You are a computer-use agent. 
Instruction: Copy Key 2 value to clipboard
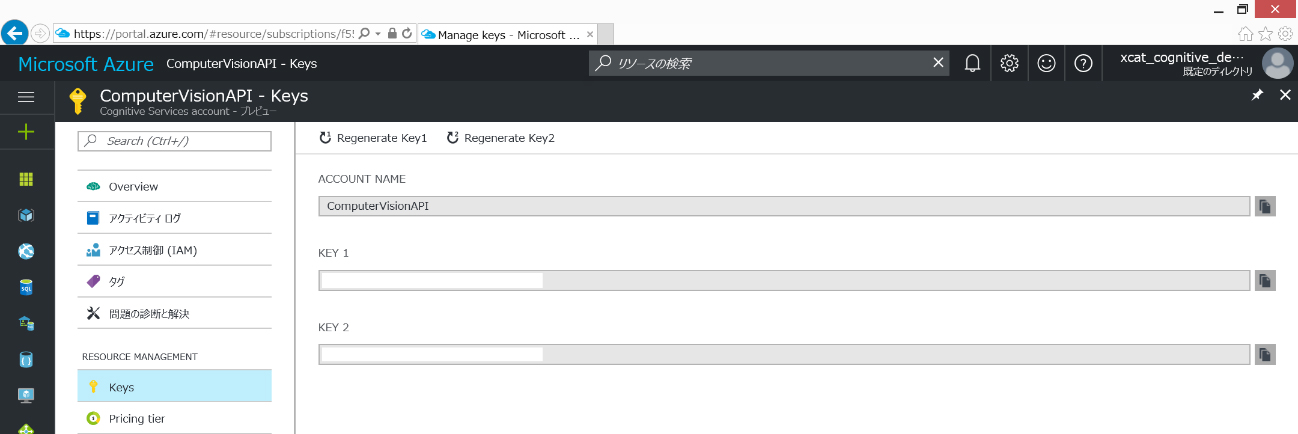point(1265,354)
